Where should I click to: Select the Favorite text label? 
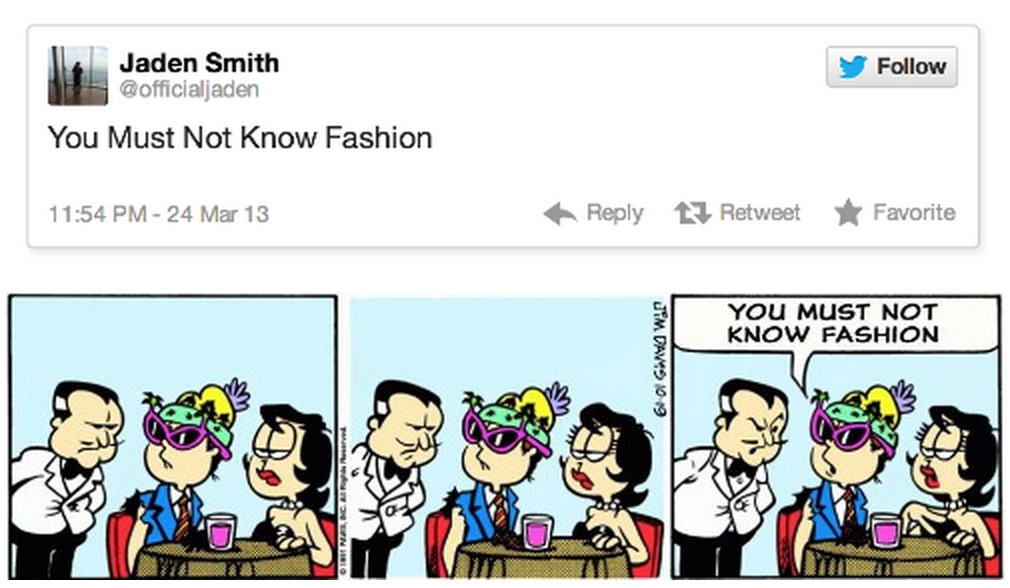[914, 213]
